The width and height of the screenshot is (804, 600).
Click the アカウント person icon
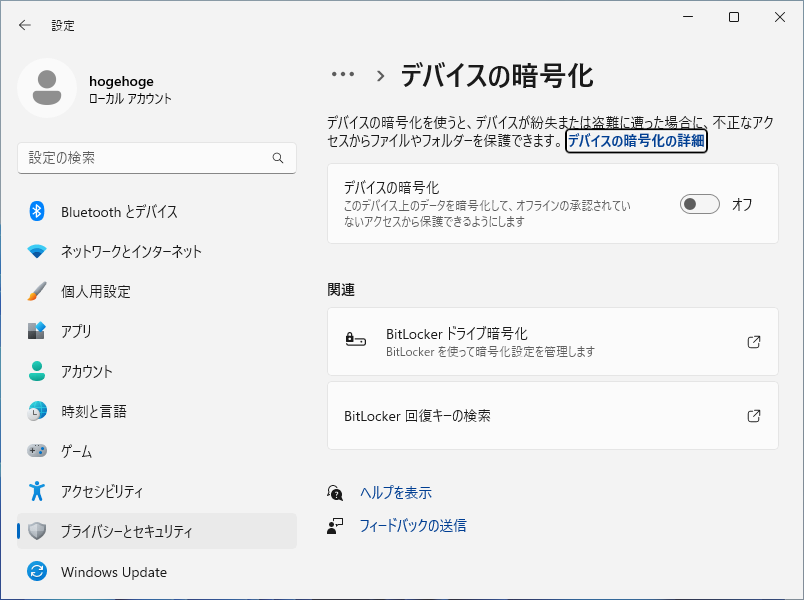point(37,371)
